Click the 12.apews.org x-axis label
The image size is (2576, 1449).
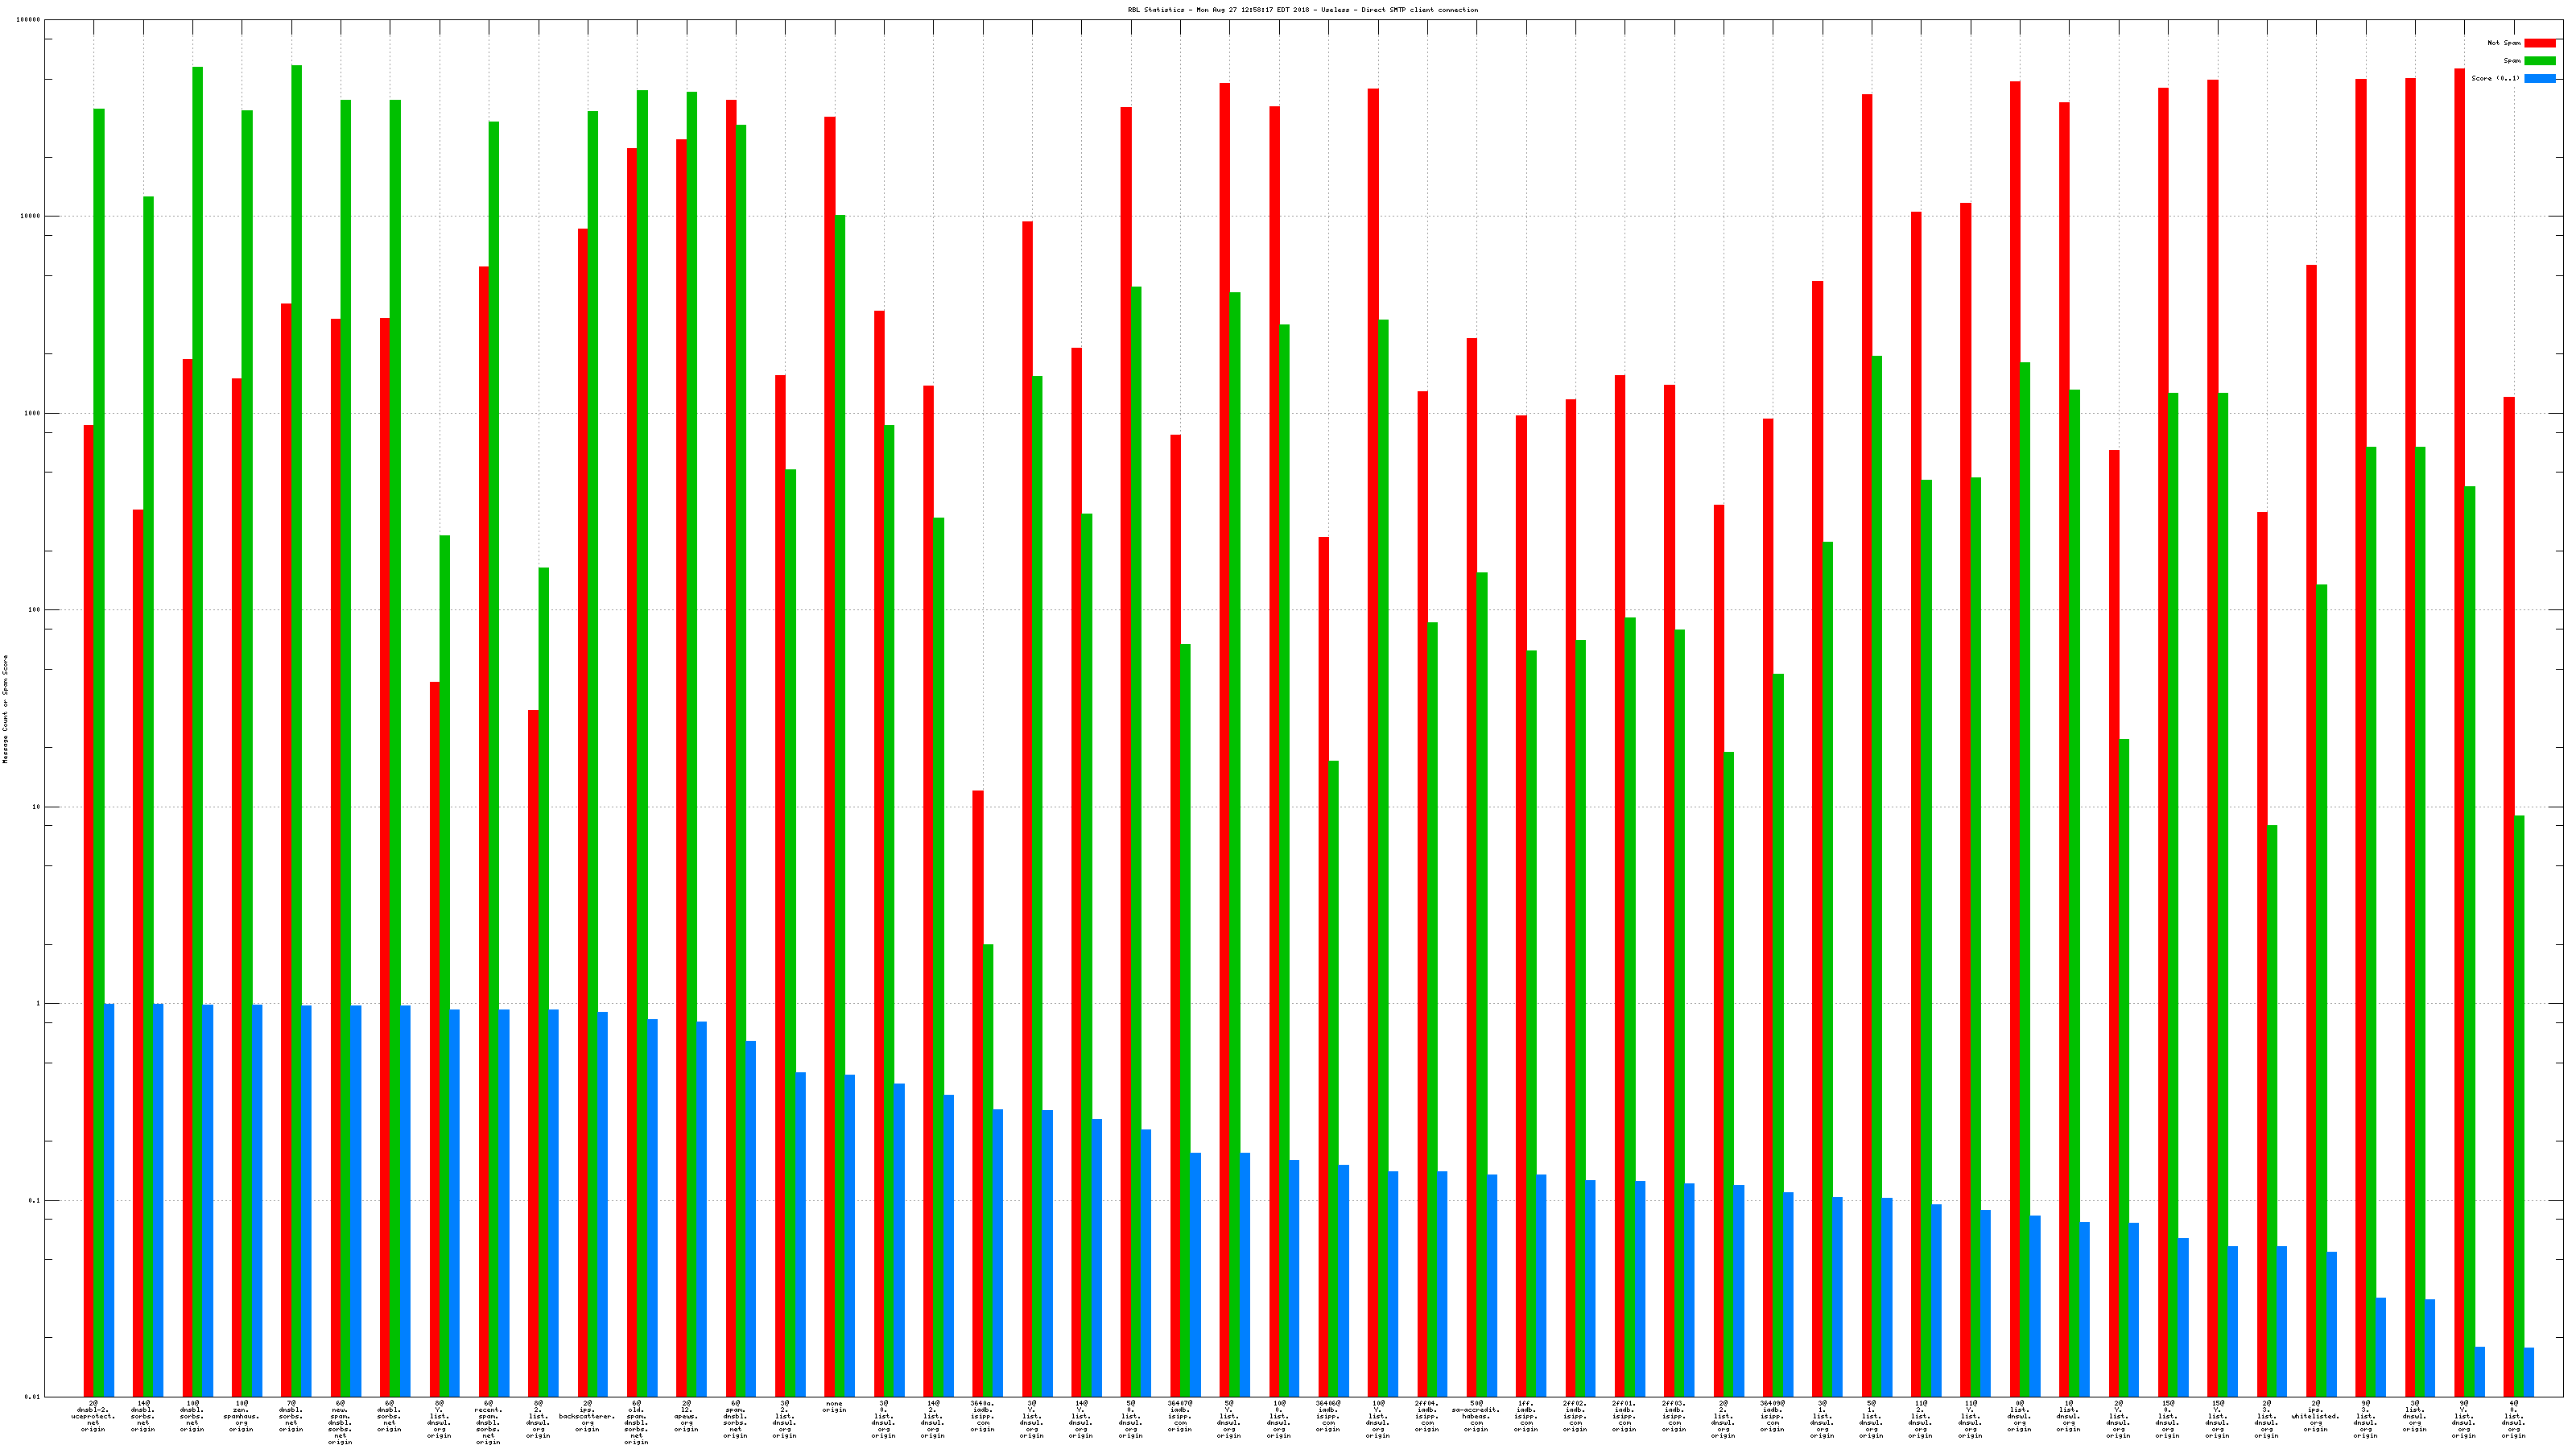pyautogui.click(x=686, y=1416)
